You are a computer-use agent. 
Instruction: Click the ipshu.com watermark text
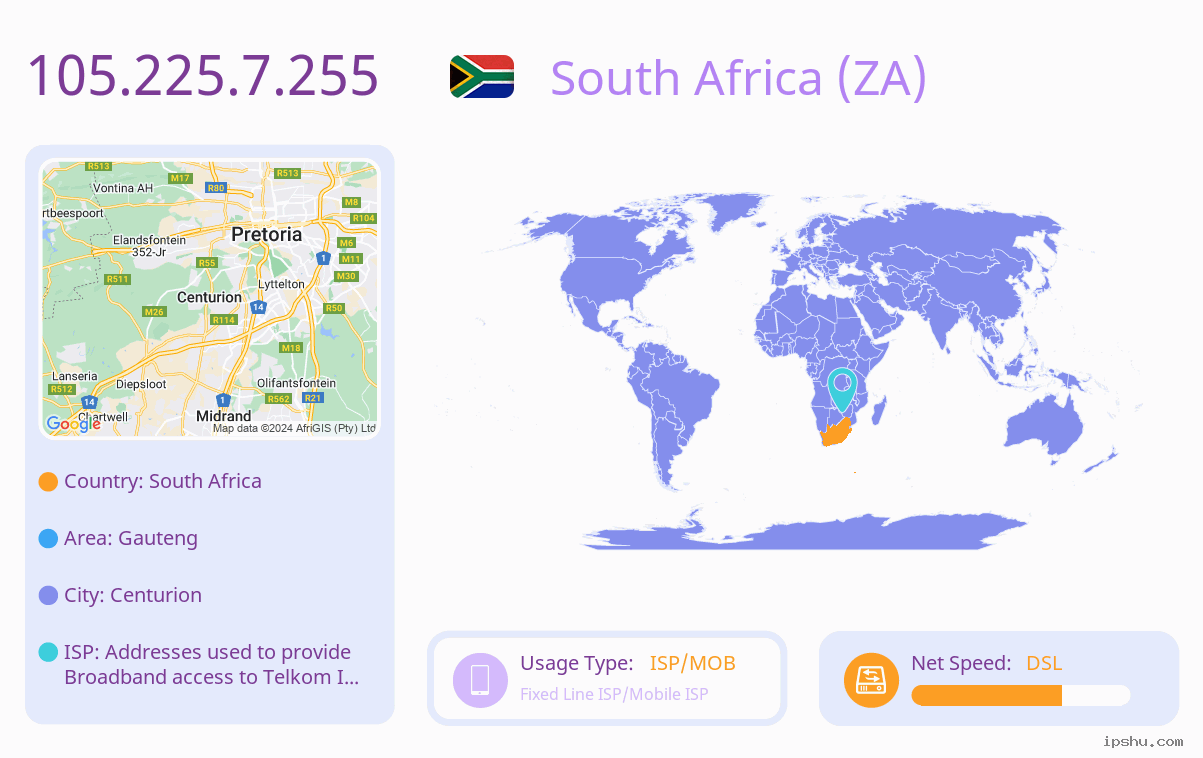[x=1143, y=741]
